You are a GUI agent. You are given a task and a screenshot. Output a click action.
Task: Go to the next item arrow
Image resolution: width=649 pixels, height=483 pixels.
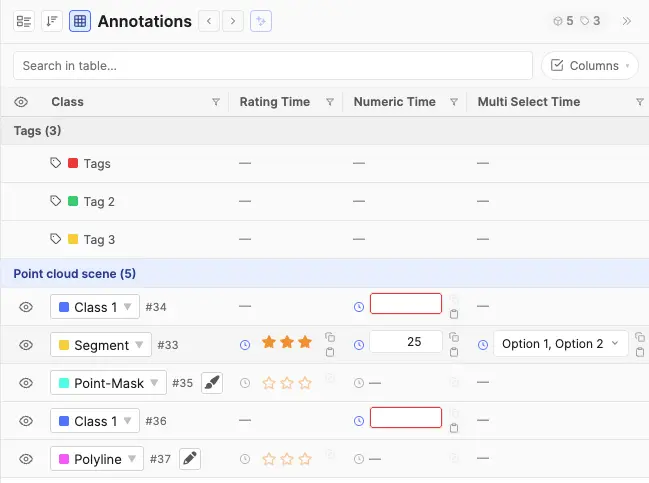pos(233,21)
